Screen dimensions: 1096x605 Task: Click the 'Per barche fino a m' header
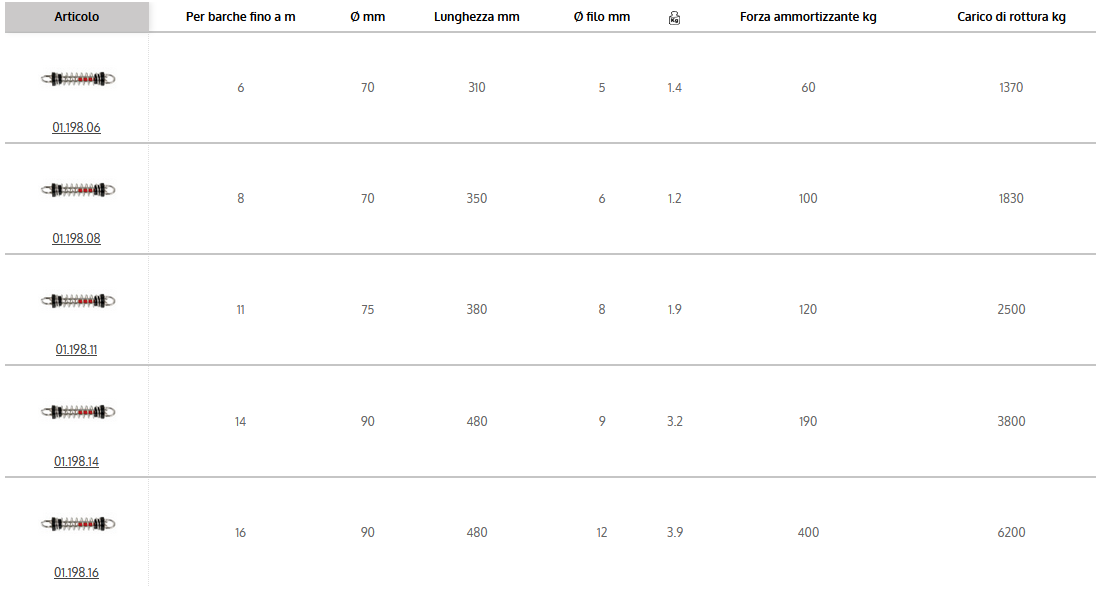pos(240,17)
